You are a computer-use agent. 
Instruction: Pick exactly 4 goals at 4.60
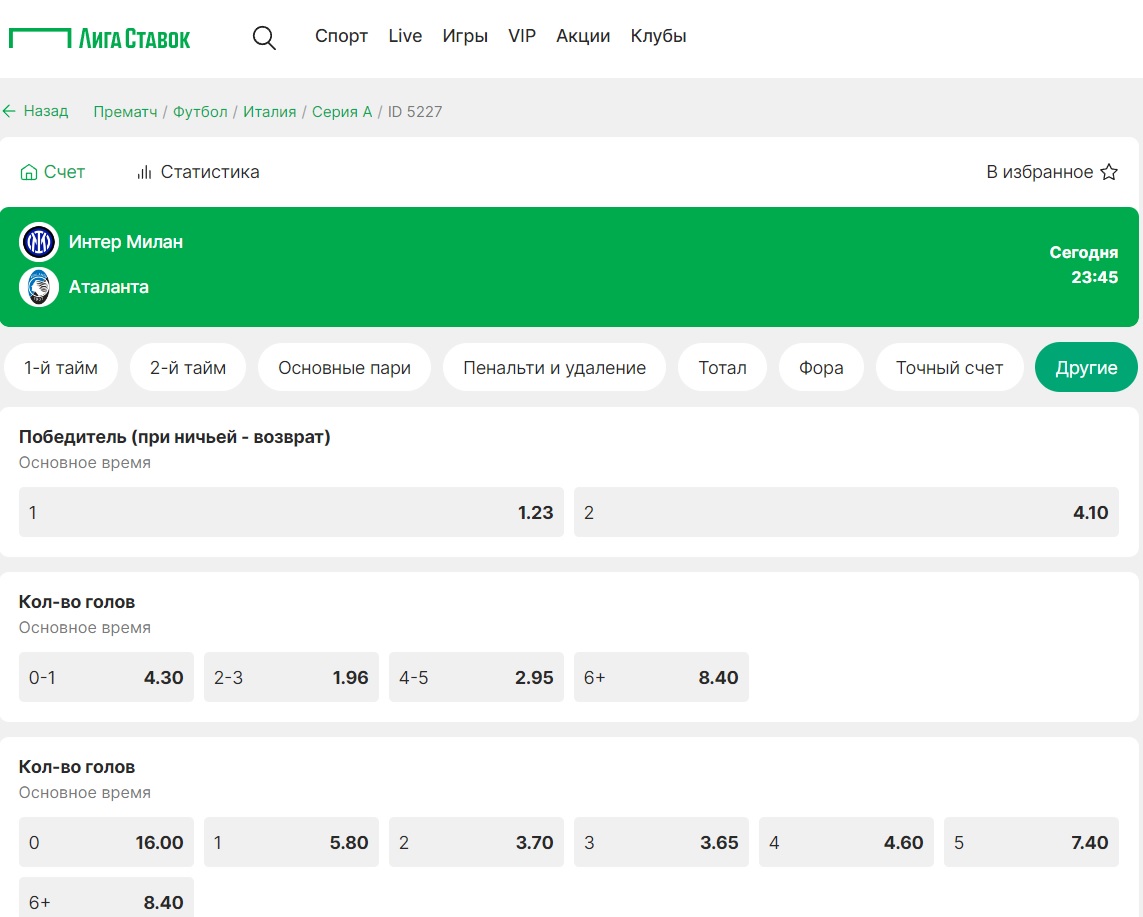(846, 842)
